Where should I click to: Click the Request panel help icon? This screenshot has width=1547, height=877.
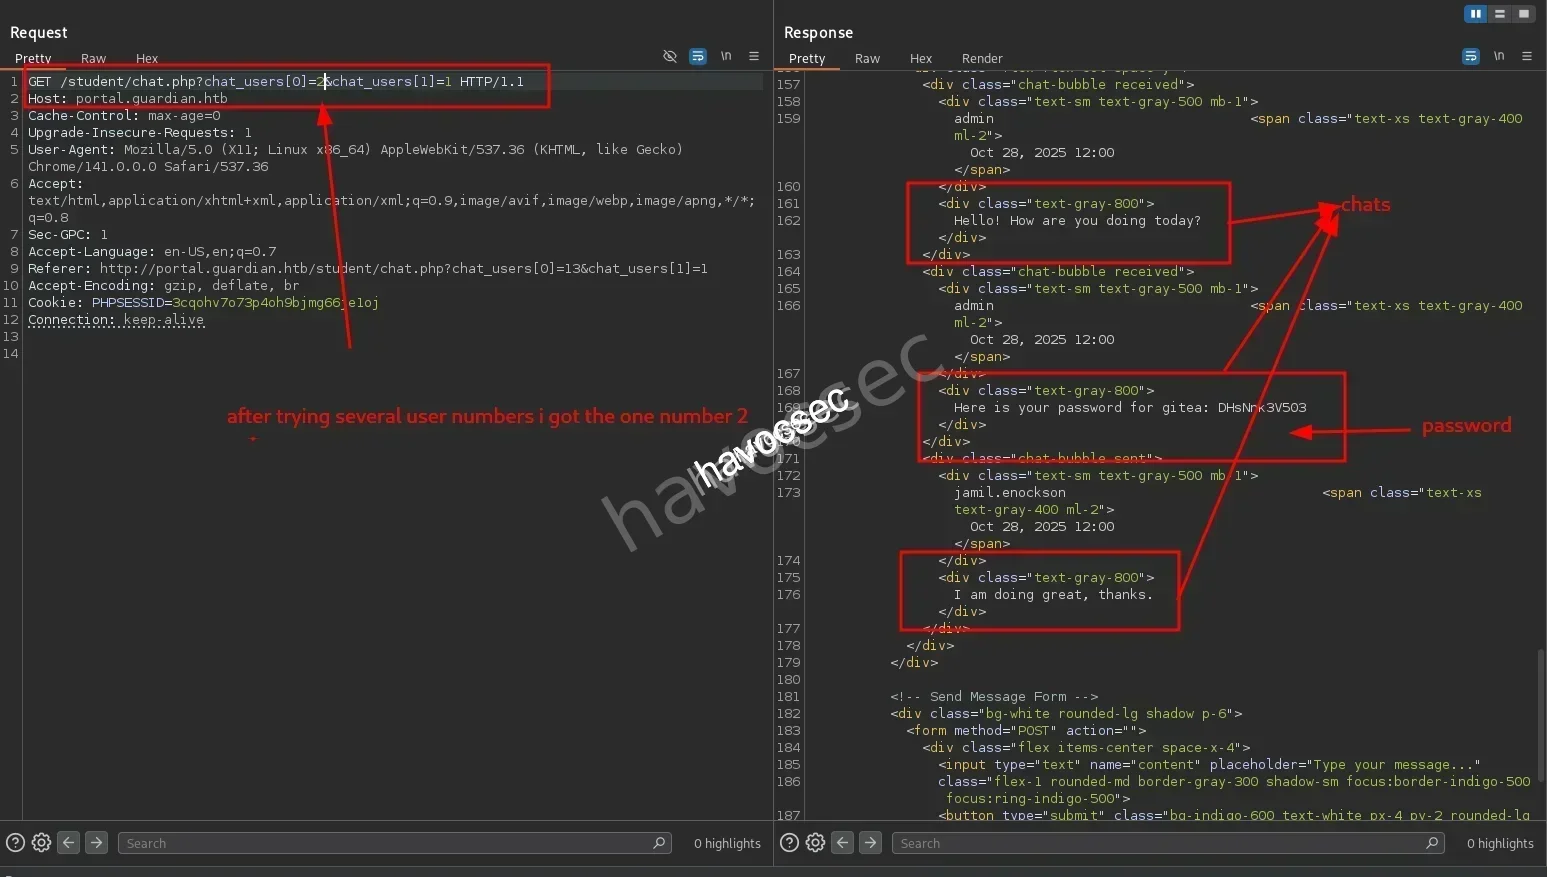tap(15, 843)
